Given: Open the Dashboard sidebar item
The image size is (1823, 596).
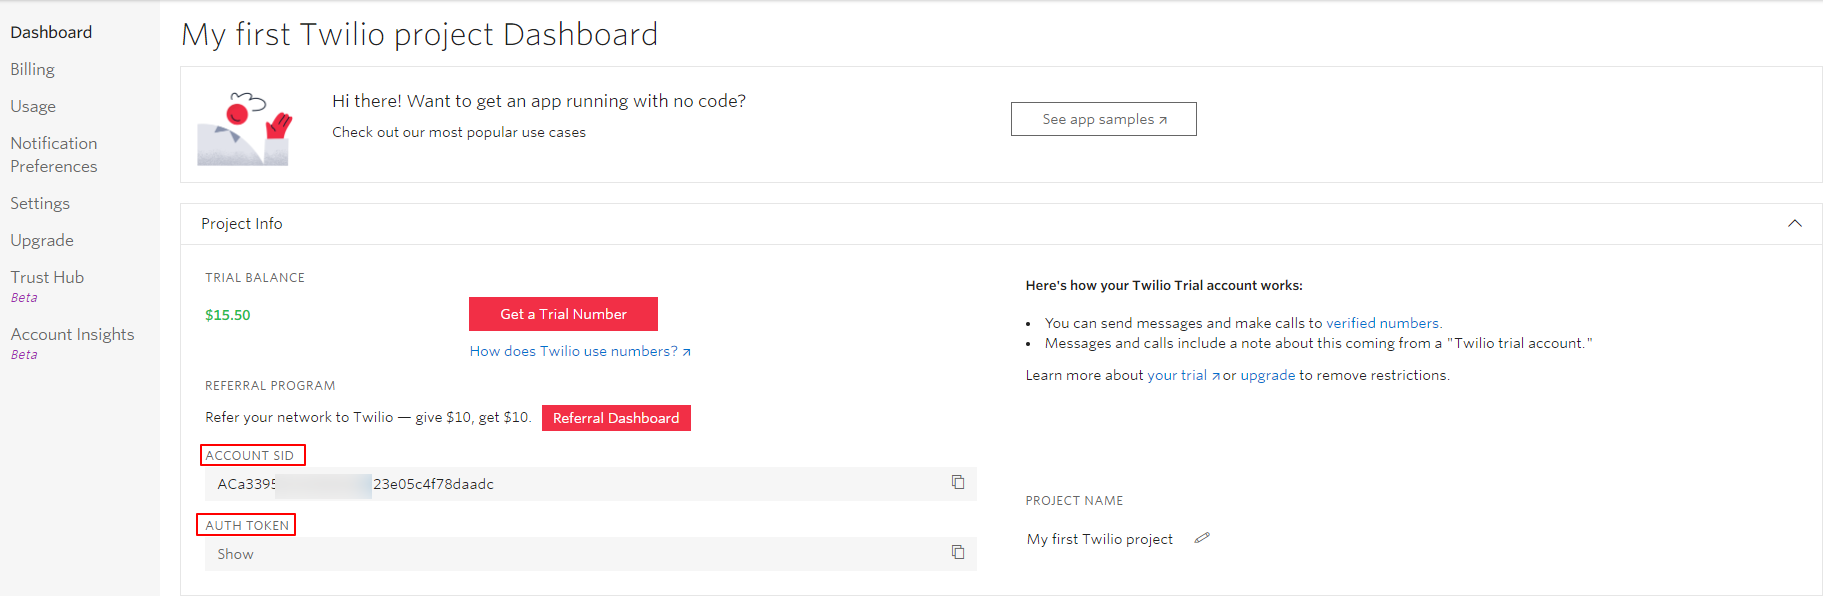Looking at the screenshot, I should point(51,32).
